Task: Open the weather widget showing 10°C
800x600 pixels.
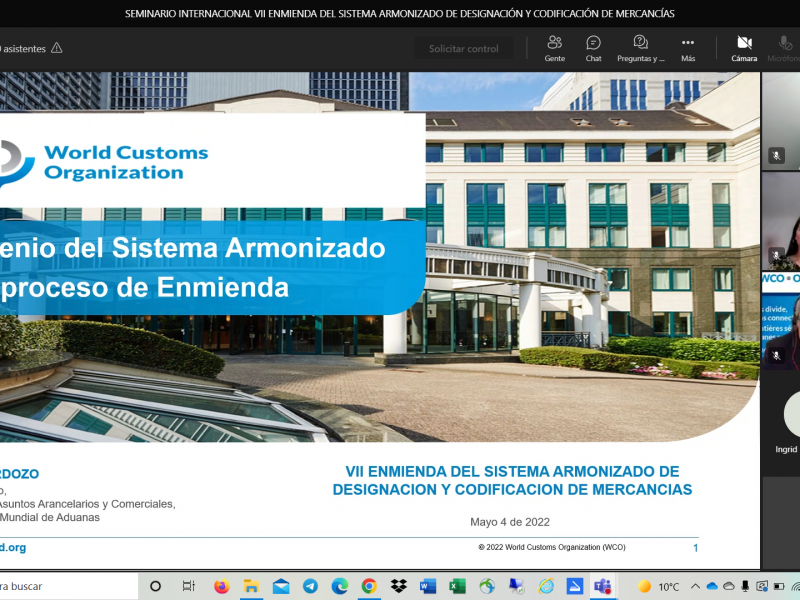Action: tap(659, 586)
